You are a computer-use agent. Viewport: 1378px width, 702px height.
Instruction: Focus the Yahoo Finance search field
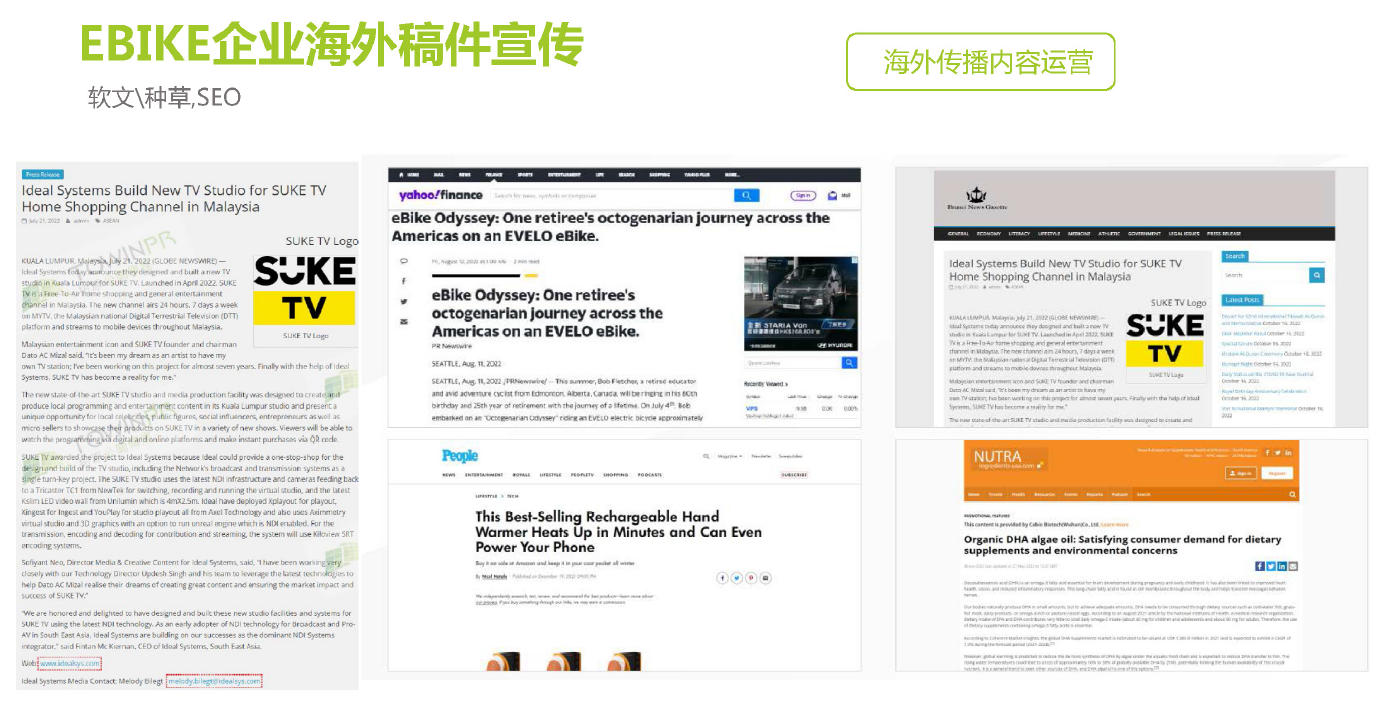pos(611,196)
